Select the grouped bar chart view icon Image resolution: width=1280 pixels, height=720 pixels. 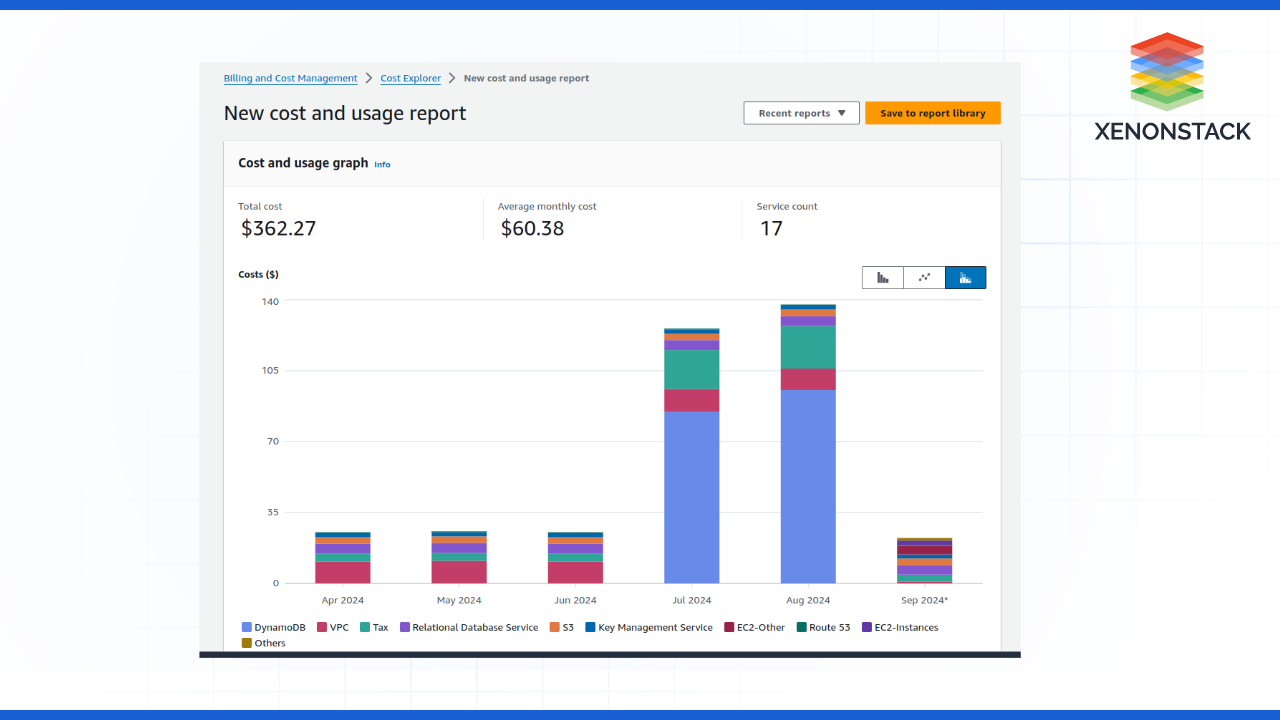pos(882,277)
